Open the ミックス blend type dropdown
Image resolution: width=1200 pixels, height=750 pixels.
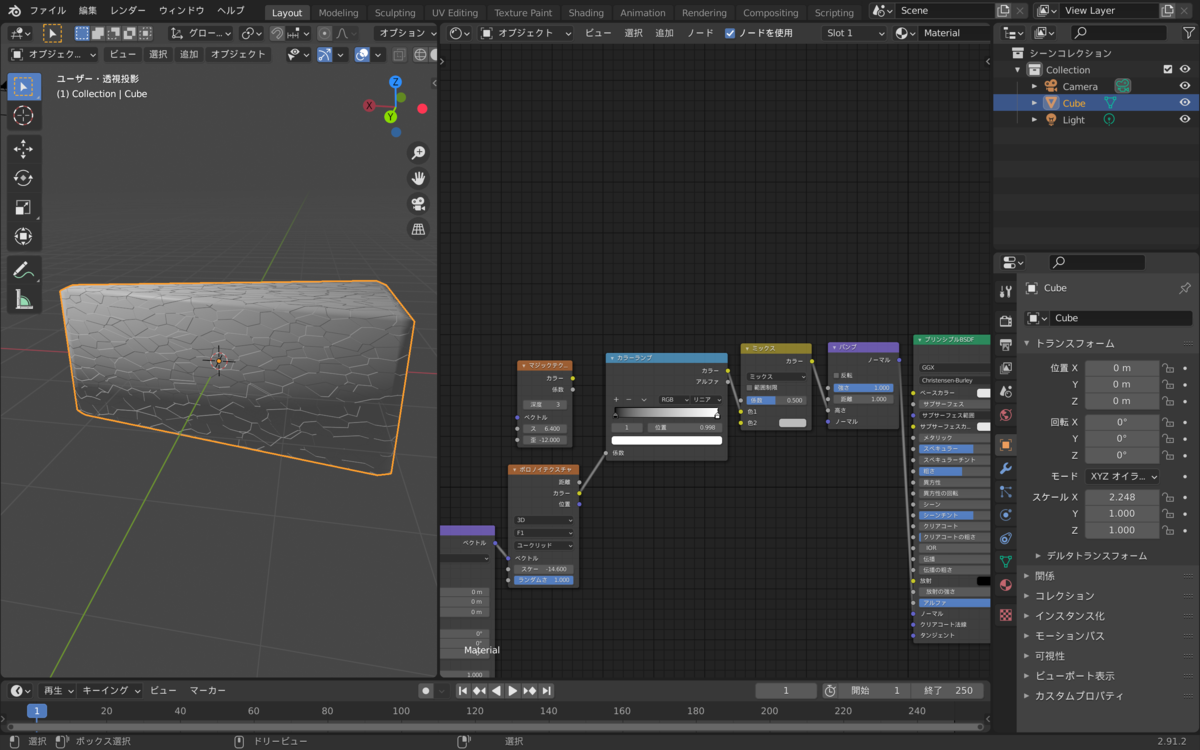click(x=777, y=376)
